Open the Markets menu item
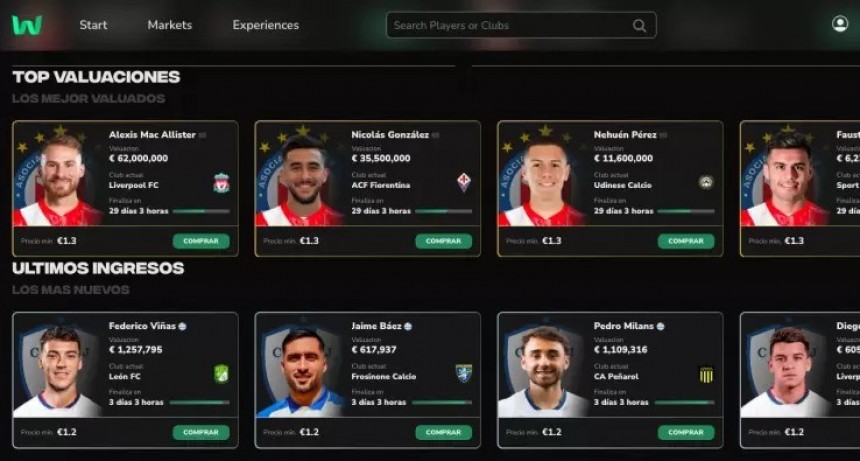The width and height of the screenshot is (860, 461). click(169, 25)
